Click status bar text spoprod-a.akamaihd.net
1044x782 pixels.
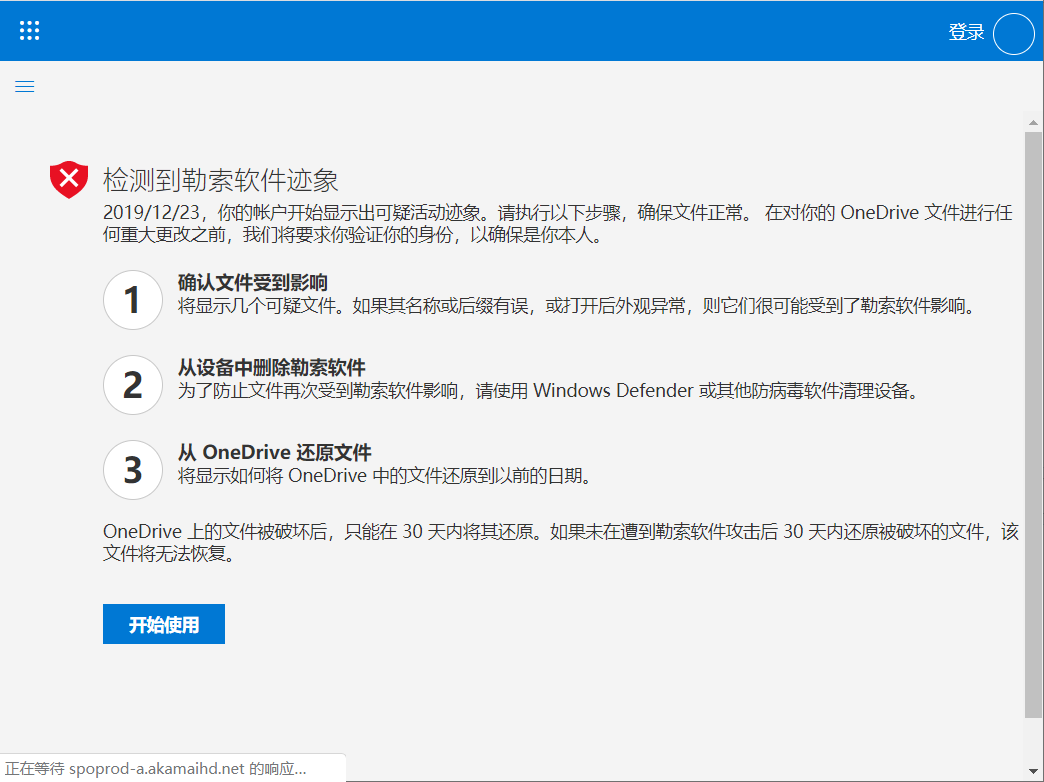pyautogui.click(x=156, y=769)
